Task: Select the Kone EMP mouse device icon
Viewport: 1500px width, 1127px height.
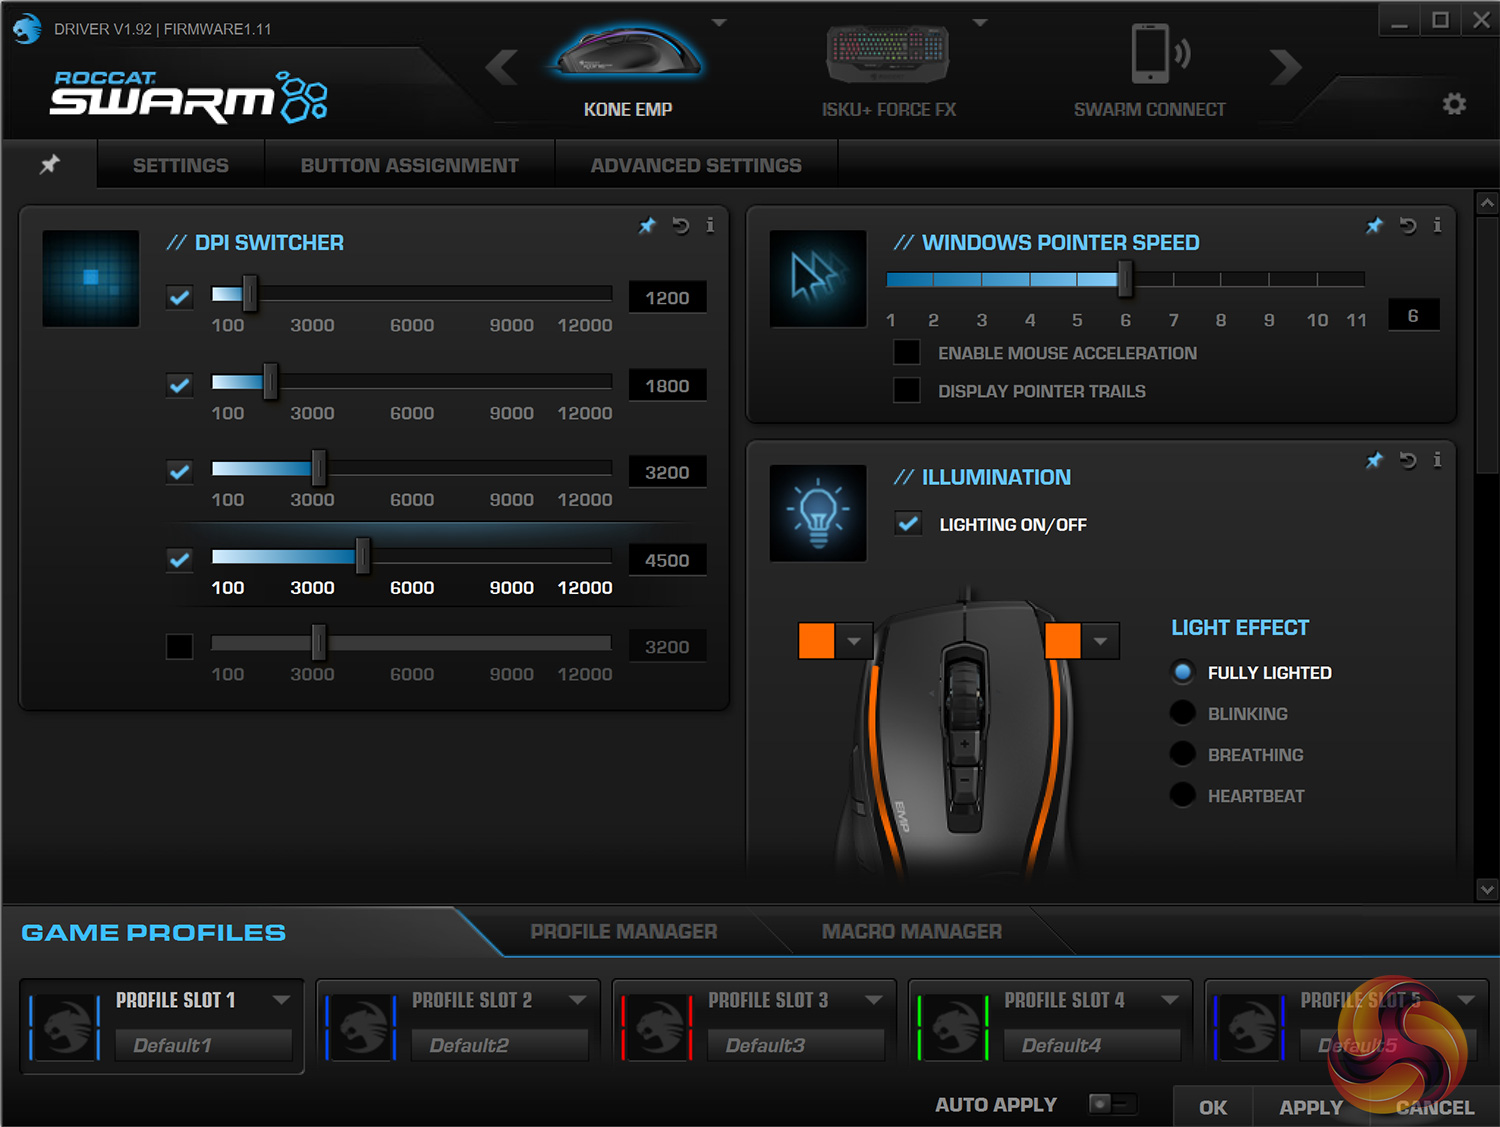Action: click(x=627, y=51)
